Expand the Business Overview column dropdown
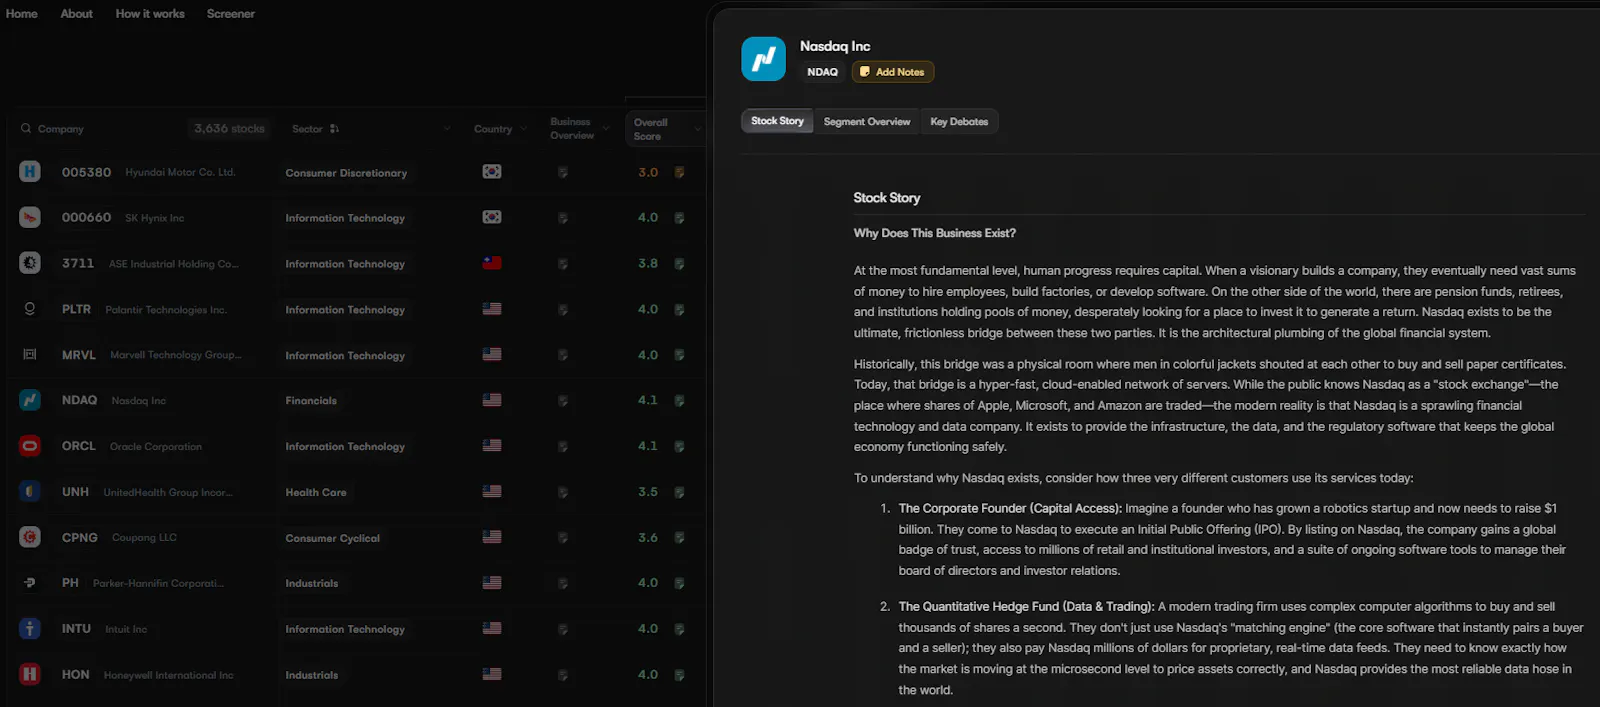 pyautogui.click(x=606, y=129)
